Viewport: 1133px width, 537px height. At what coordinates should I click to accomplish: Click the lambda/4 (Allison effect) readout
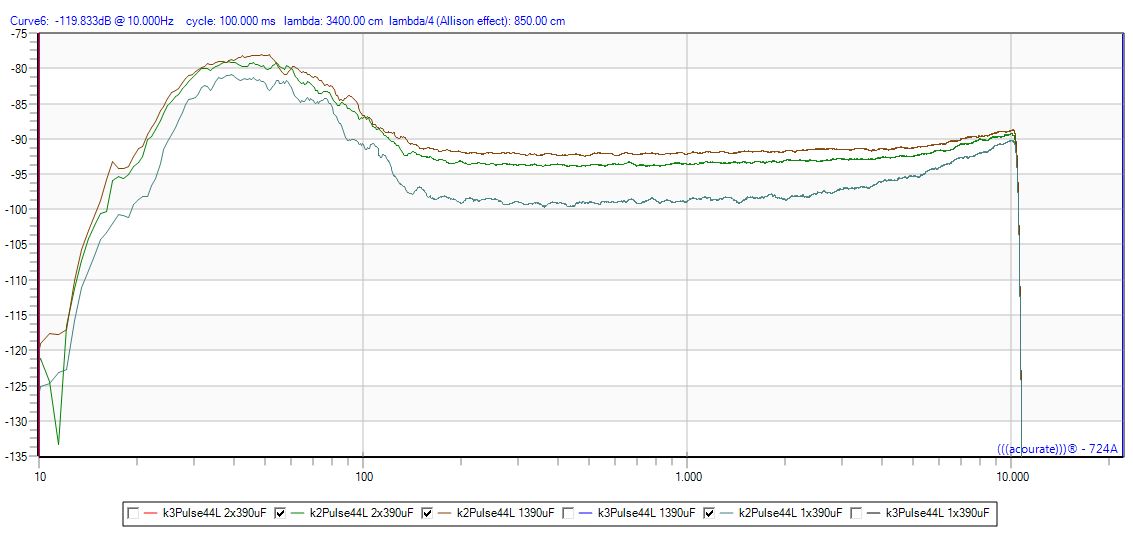477,21
